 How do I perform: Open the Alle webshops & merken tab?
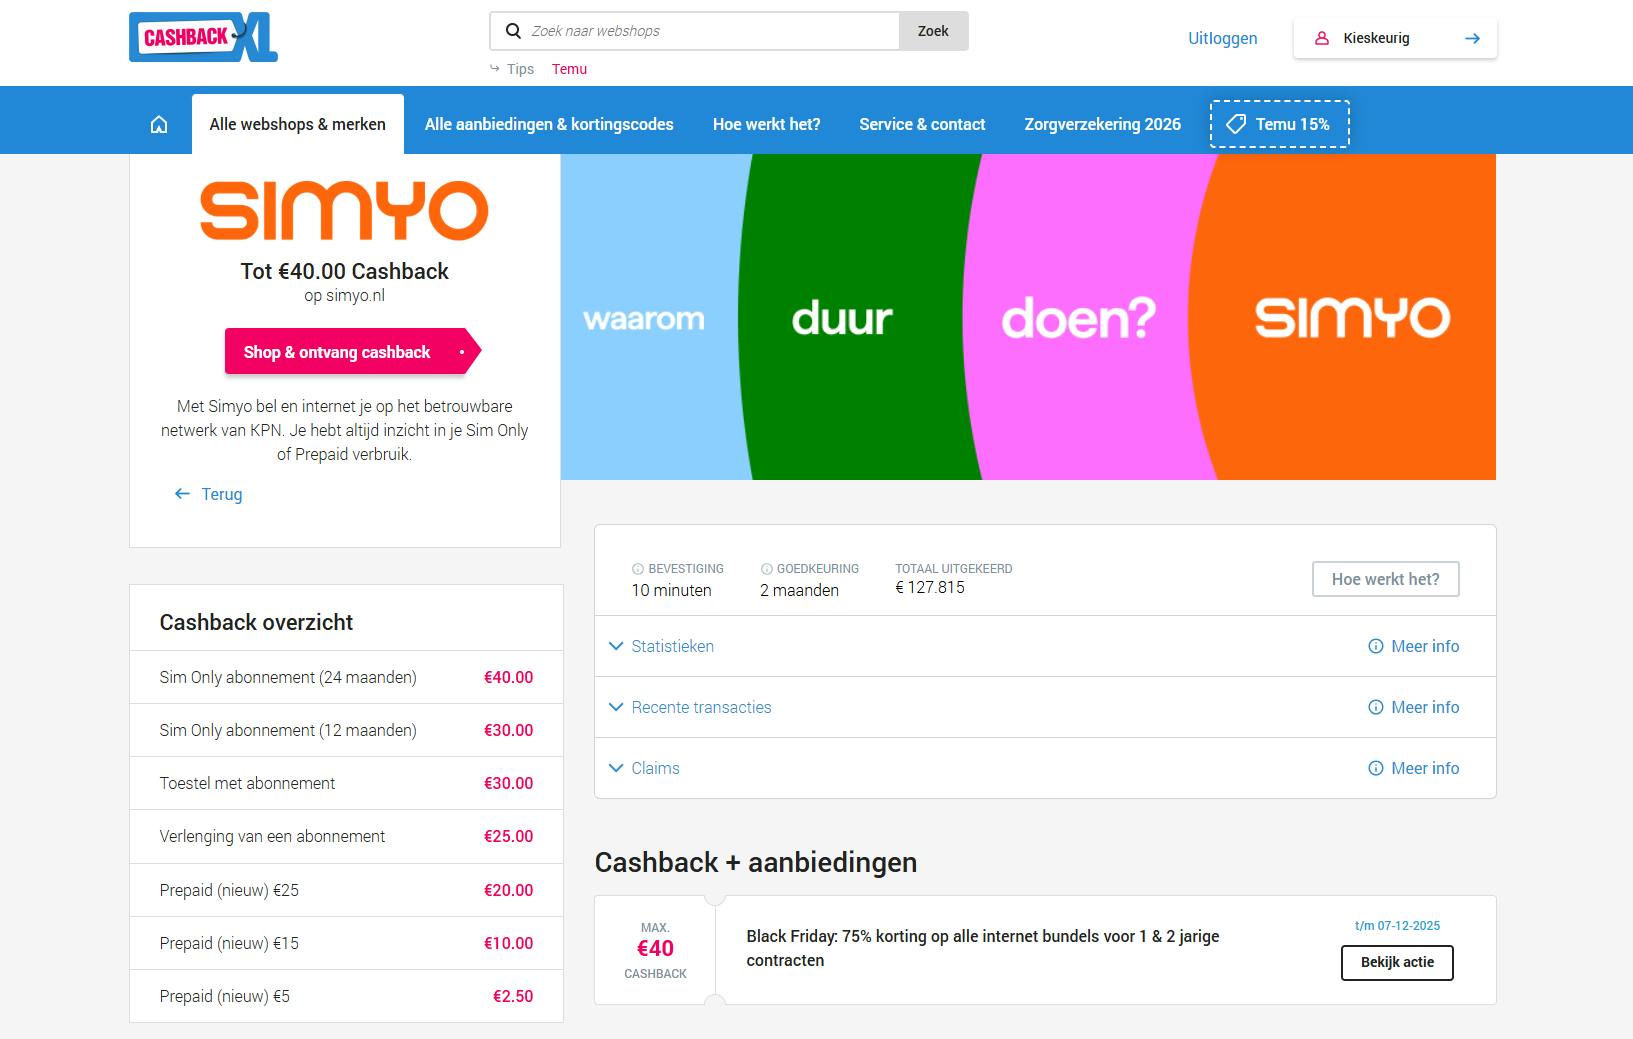[x=298, y=124]
